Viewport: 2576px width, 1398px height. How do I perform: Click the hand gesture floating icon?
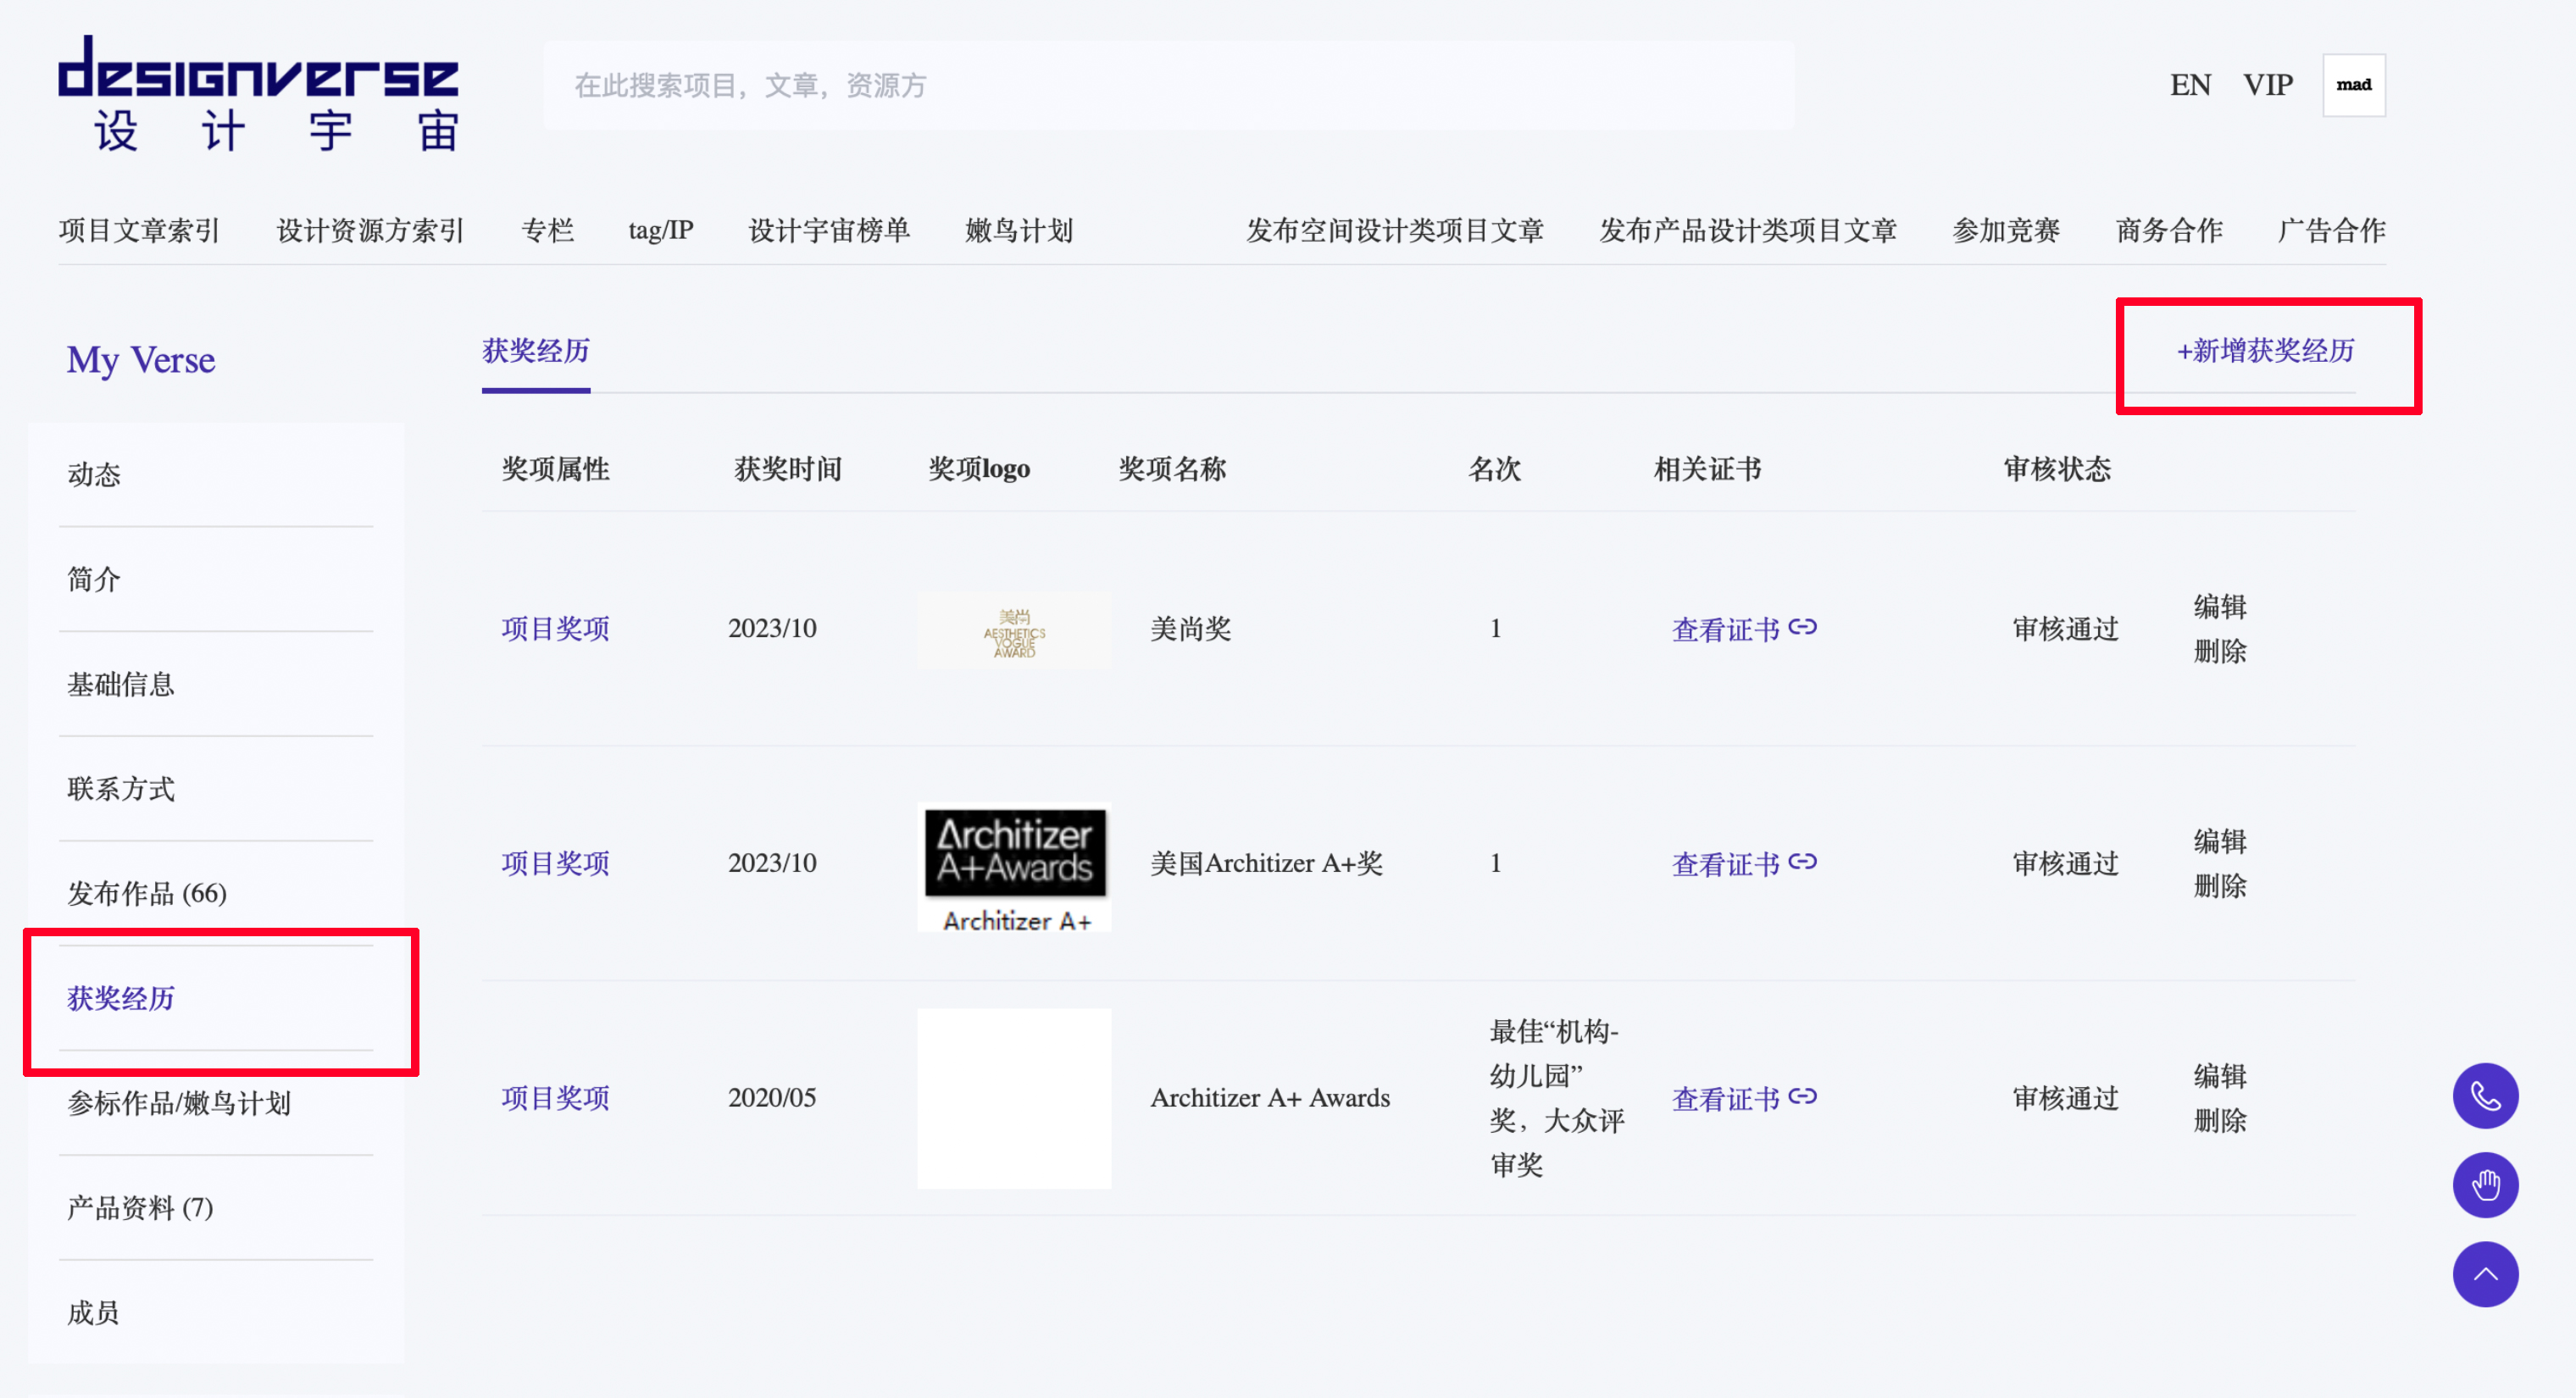click(x=2485, y=1185)
